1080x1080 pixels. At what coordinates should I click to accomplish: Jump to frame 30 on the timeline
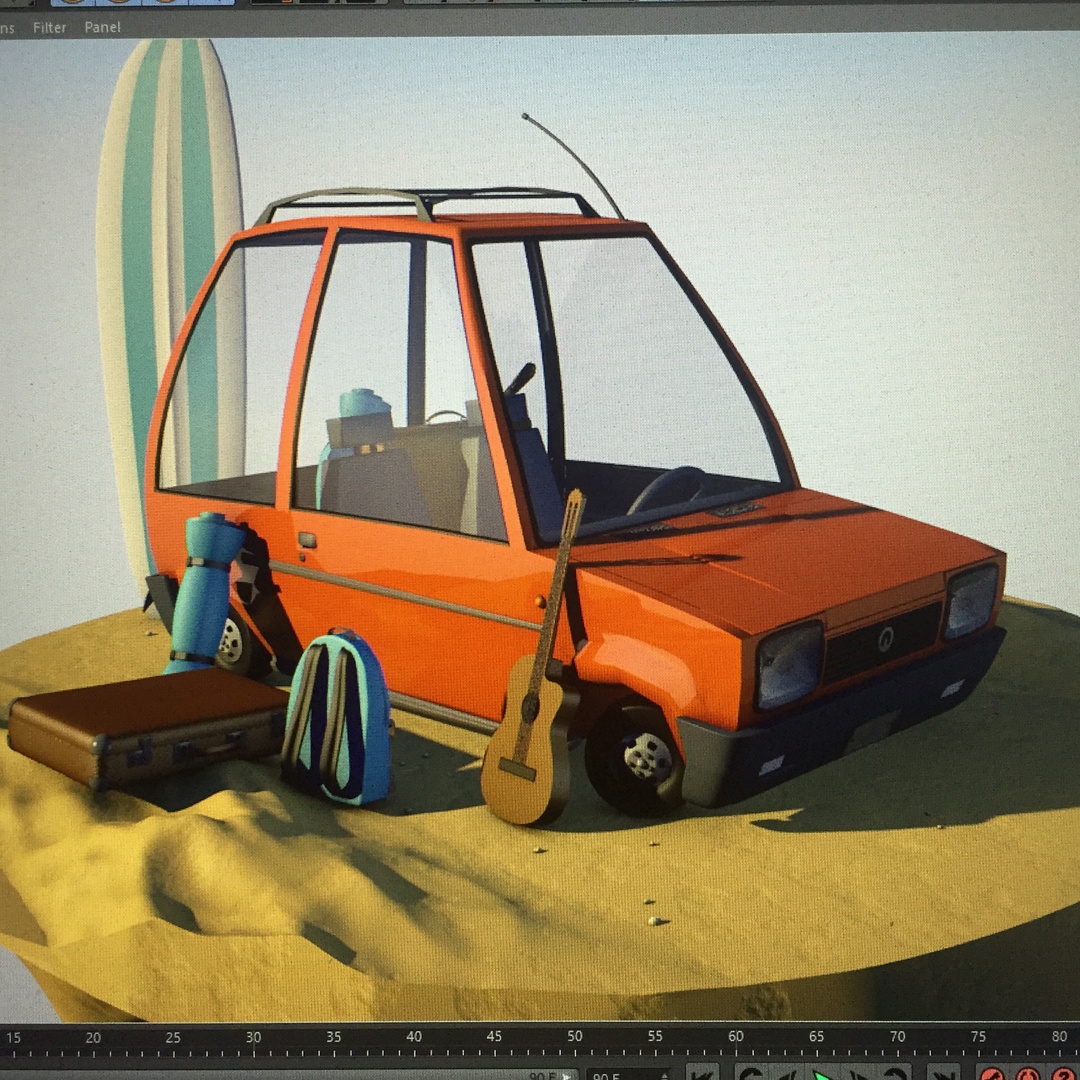pos(253,1037)
